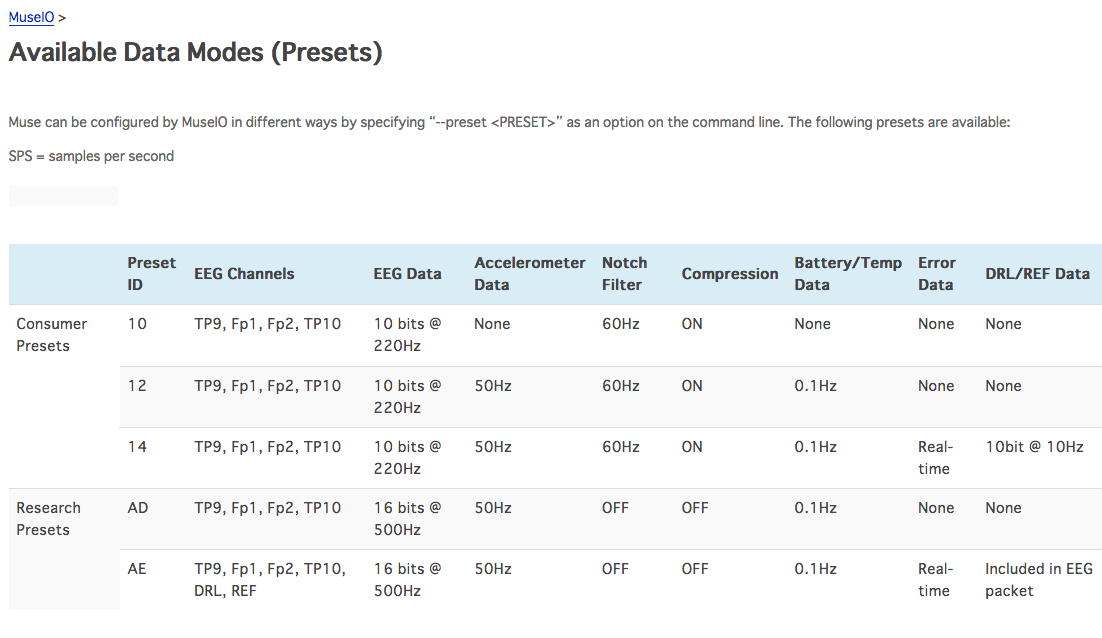Select the Preset ID column header
Screen dimensions: 1102x638
point(151,273)
